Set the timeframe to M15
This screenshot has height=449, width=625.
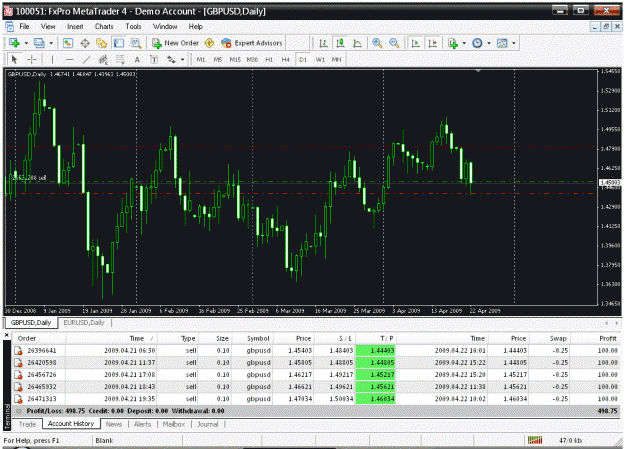click(235, 60)
